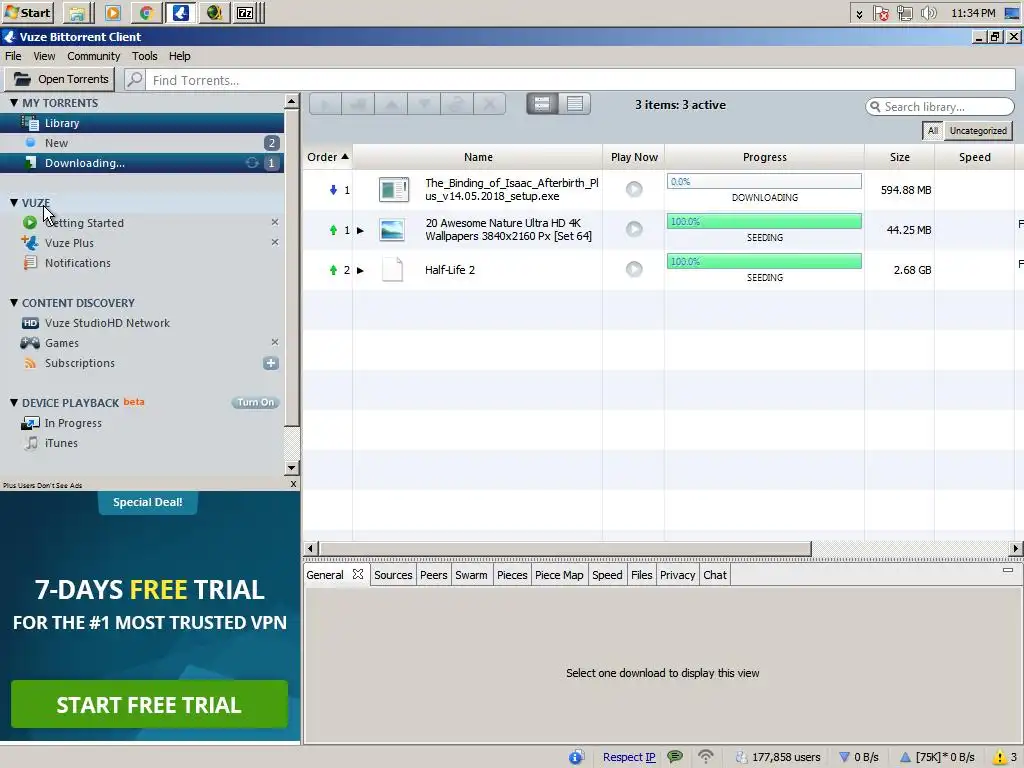Close the Getting Started sidebar entry

tap(275, 222)
